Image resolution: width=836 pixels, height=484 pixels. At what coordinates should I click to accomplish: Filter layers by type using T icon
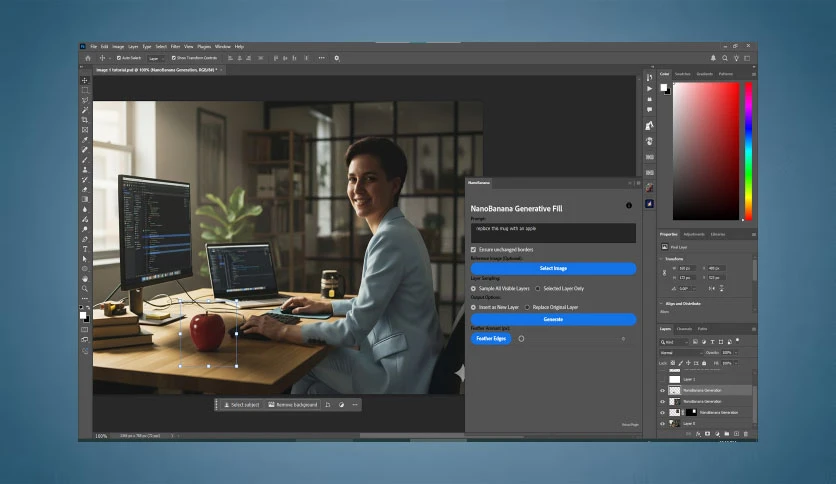point(712,342)
